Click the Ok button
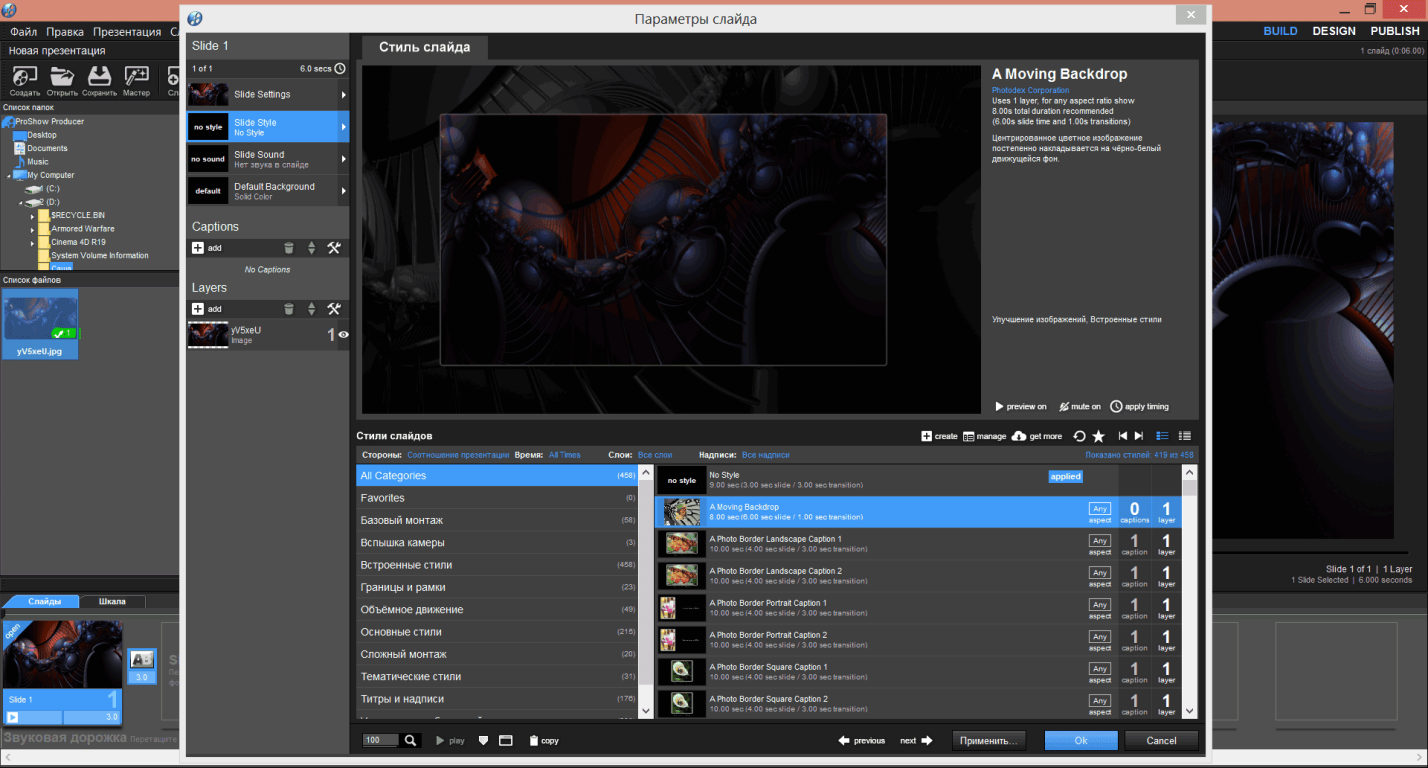Viewport: 1428px width, 768px height. click(1080, 741)
